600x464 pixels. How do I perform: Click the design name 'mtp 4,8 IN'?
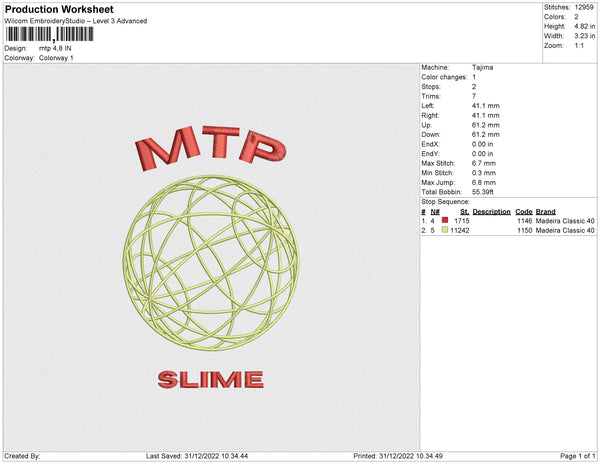pos(55,49)
